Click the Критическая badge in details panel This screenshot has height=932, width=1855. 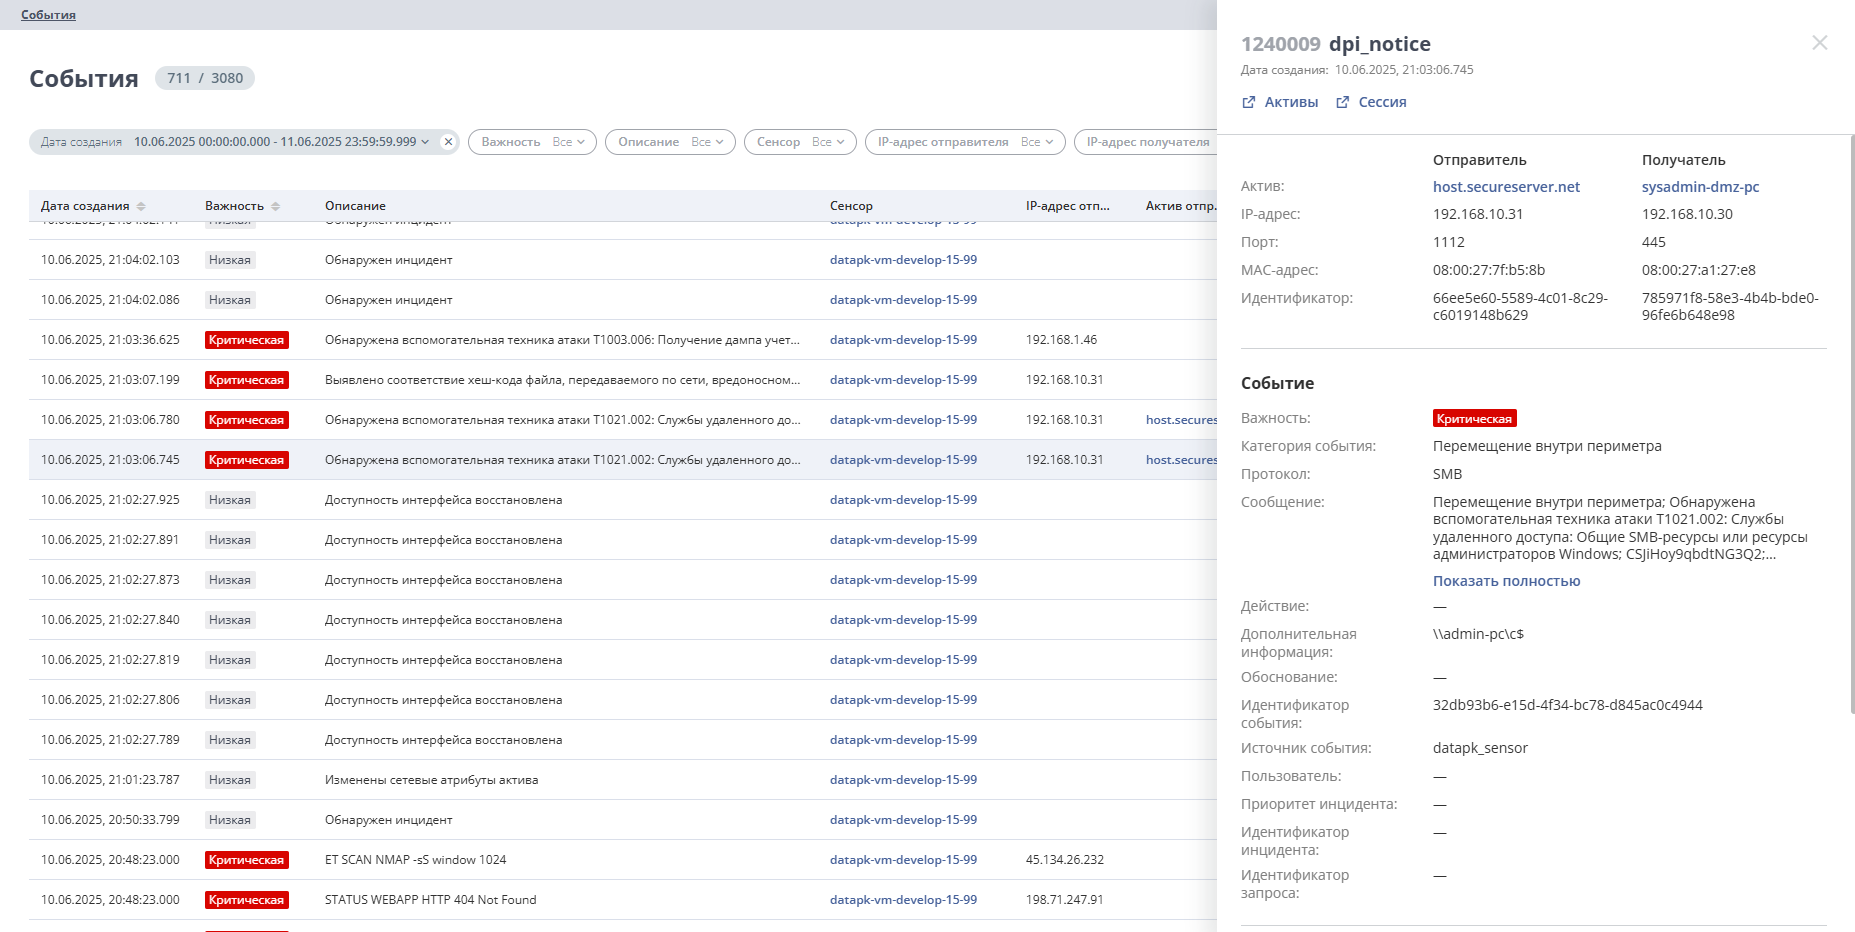(1474, 419)
